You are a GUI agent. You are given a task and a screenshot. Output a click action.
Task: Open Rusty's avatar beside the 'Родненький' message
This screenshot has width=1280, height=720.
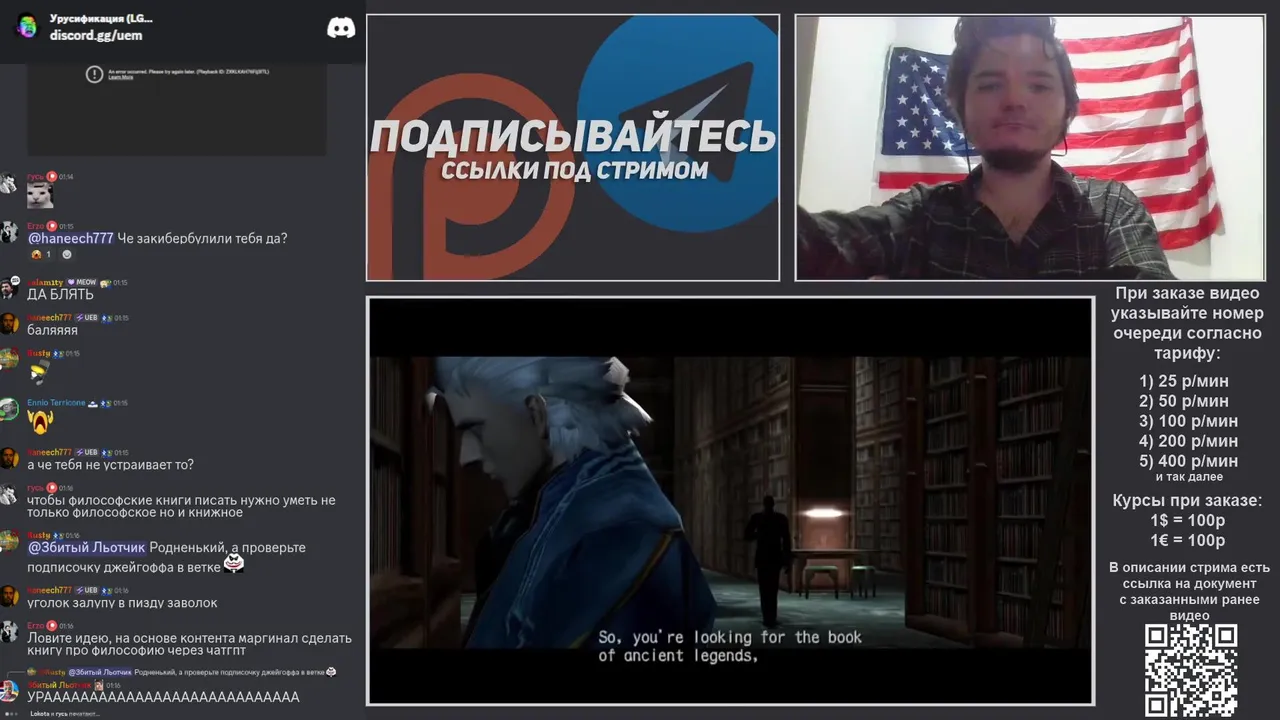pyautogui.click(x=9, y=541)
